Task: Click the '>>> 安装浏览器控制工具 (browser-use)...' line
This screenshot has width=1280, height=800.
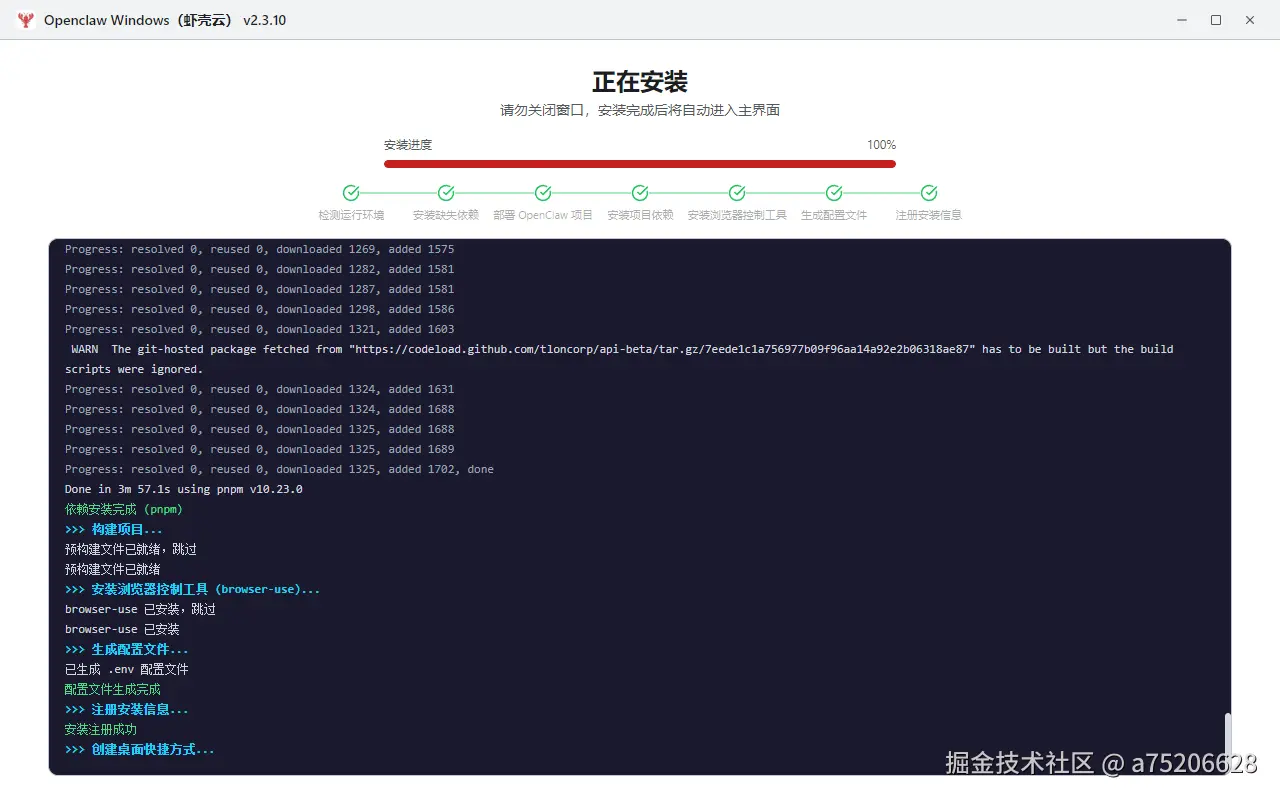Action: (193, 589)
